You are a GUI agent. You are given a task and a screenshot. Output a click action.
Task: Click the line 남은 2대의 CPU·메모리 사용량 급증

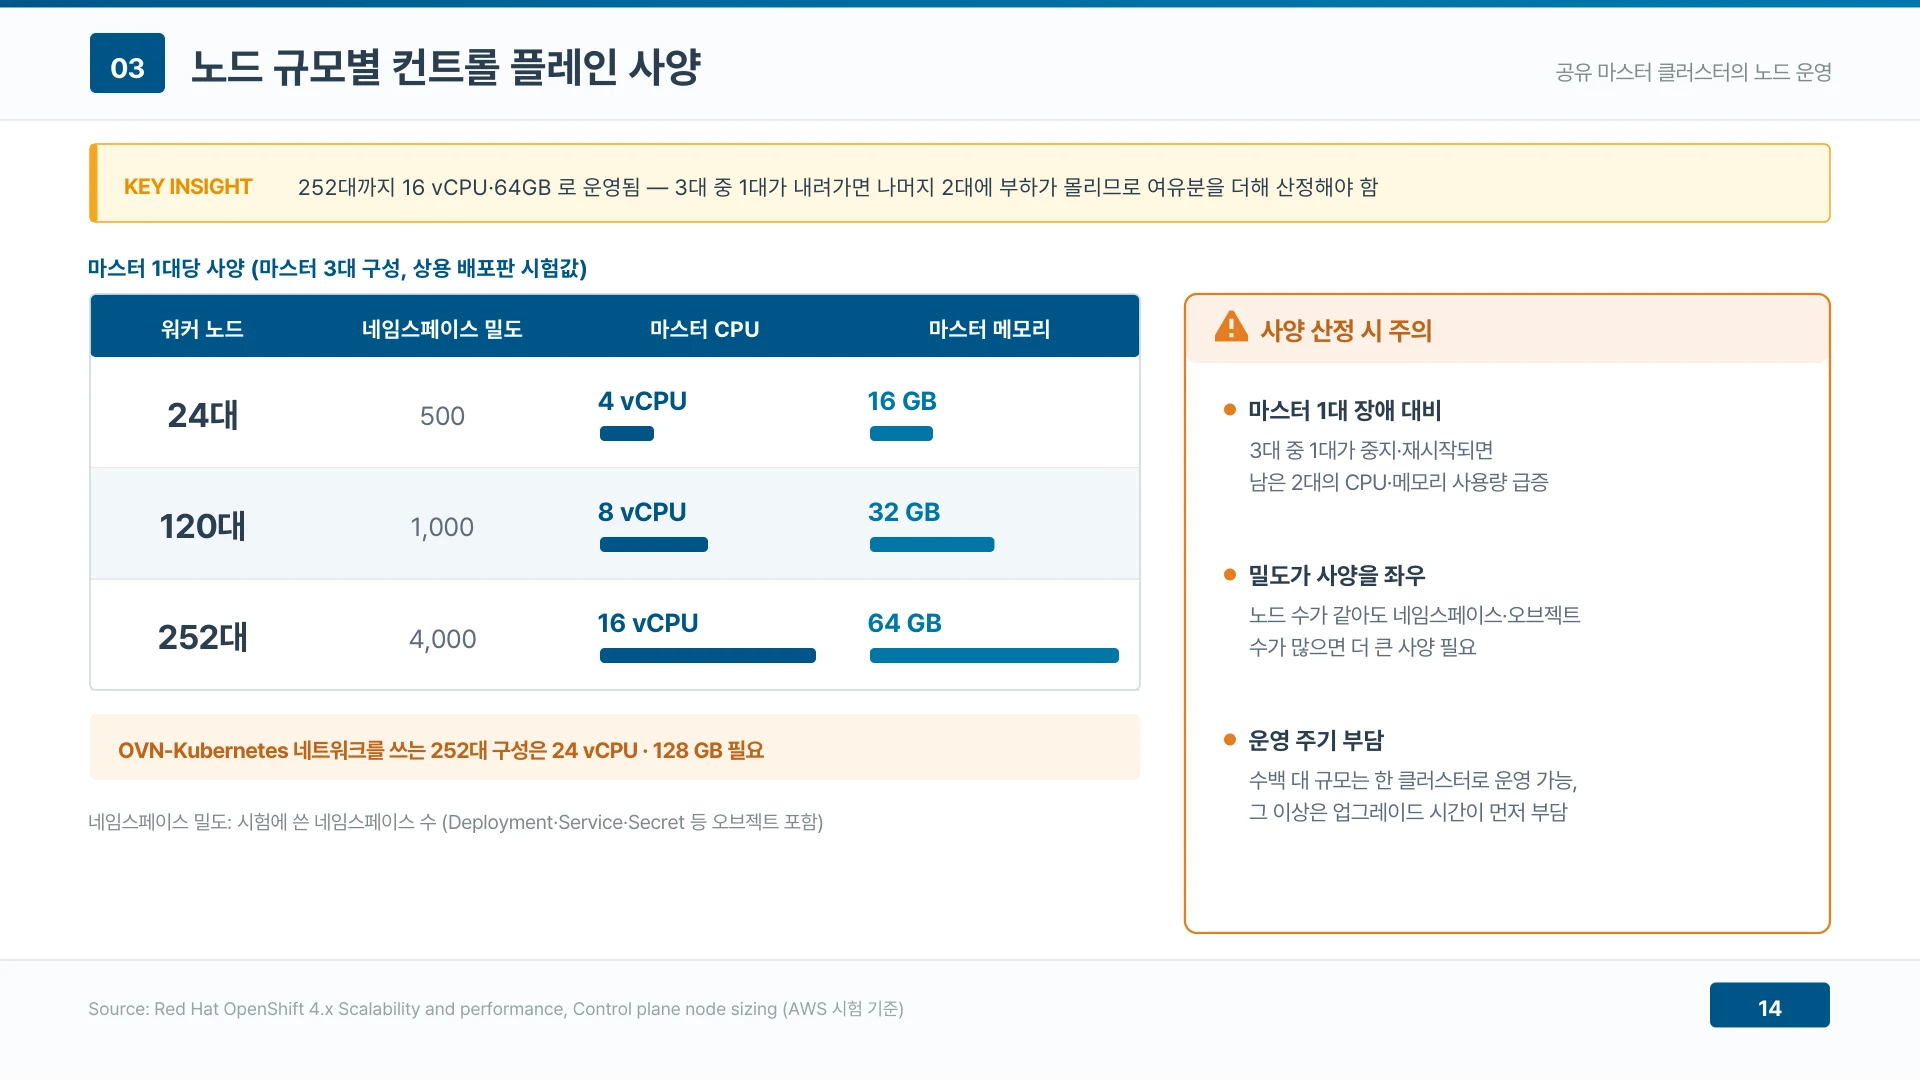1399,482
